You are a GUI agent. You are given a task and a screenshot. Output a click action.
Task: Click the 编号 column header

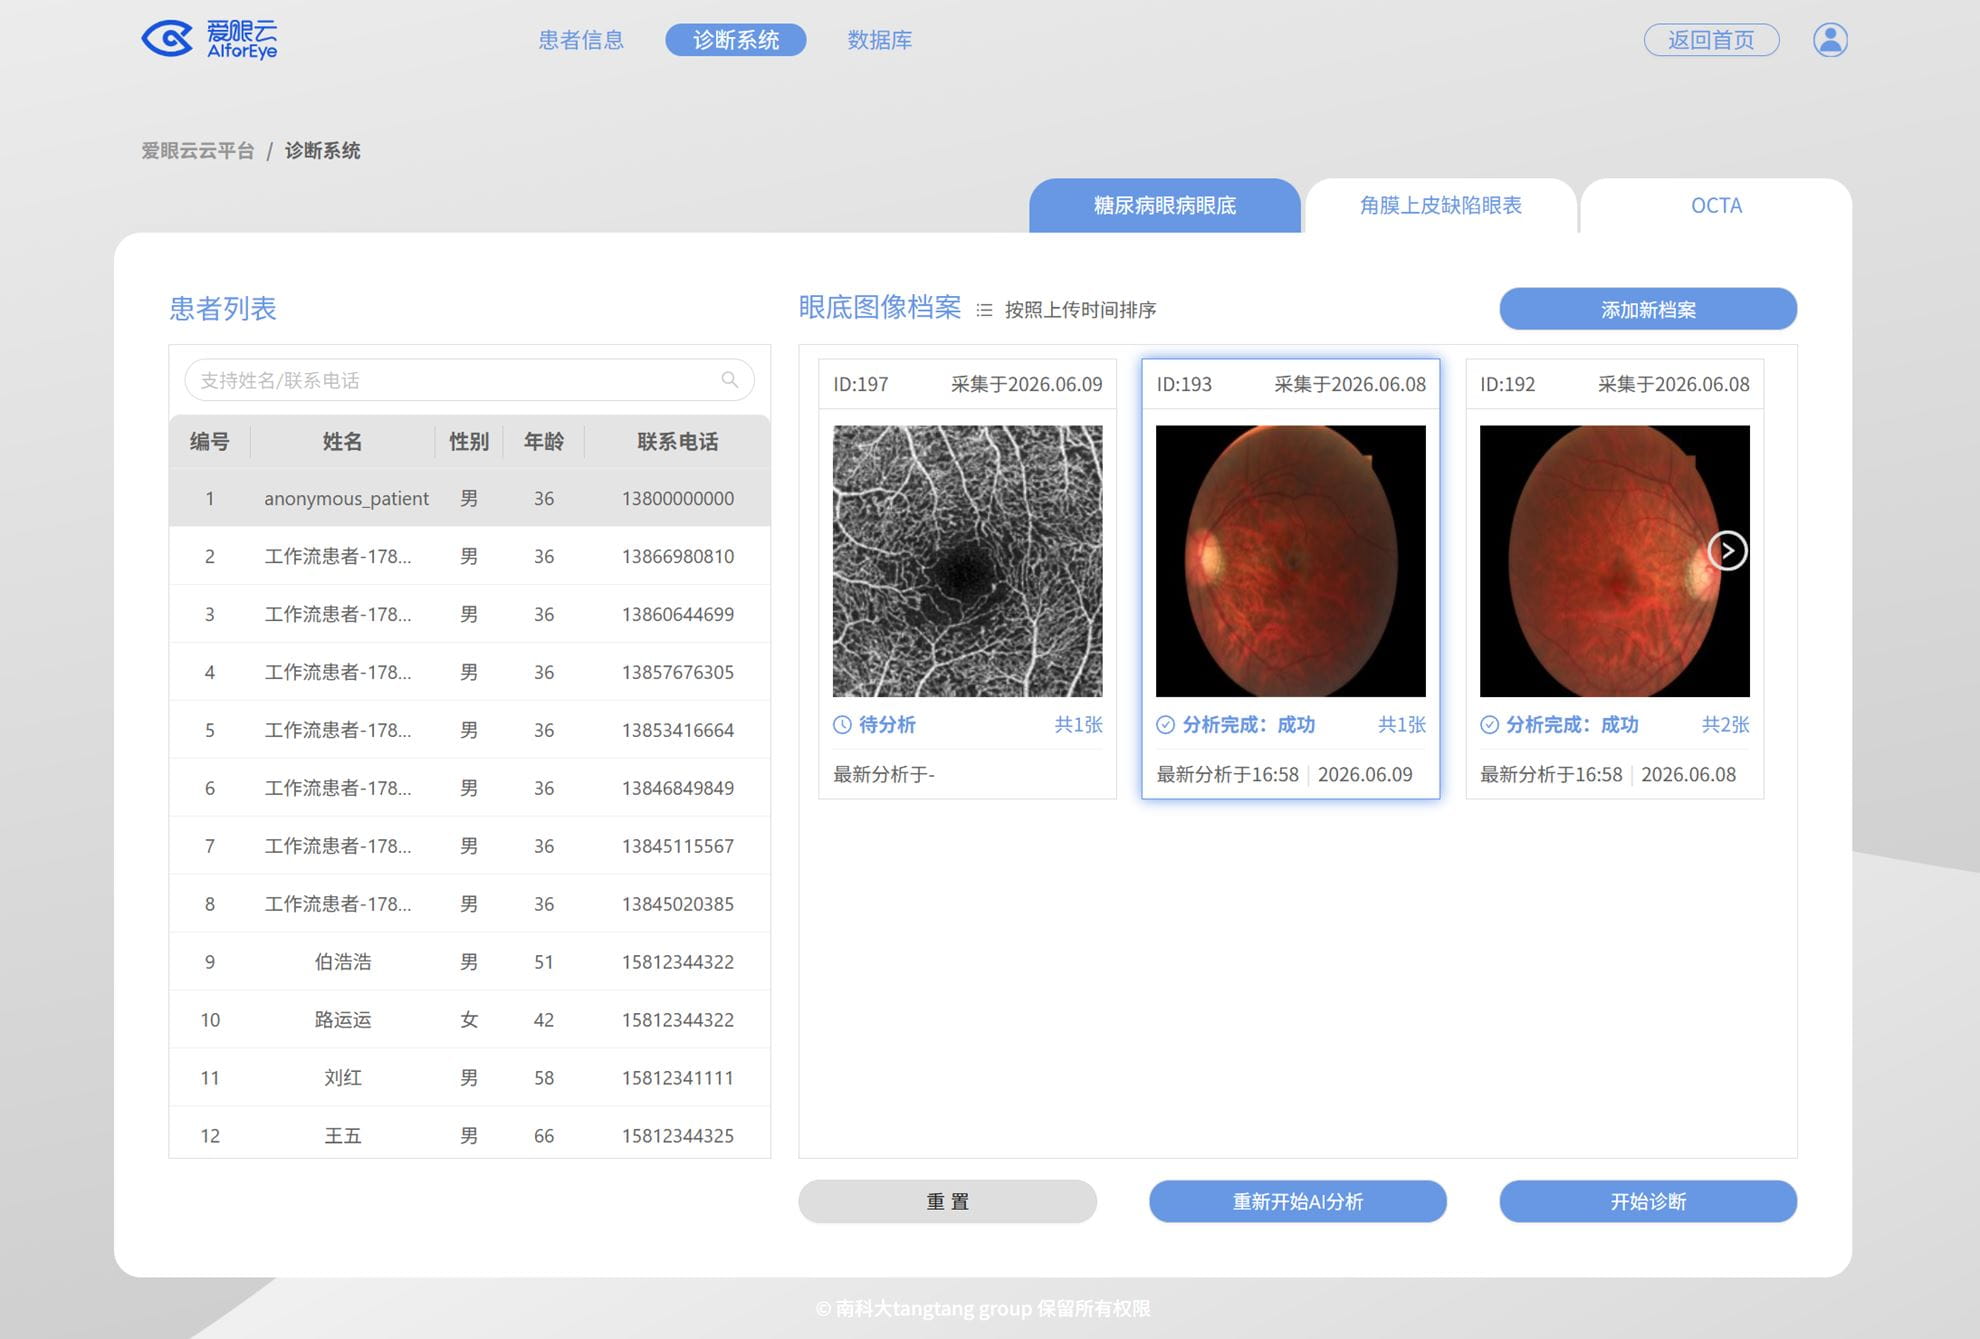click(x=210, y=442)
